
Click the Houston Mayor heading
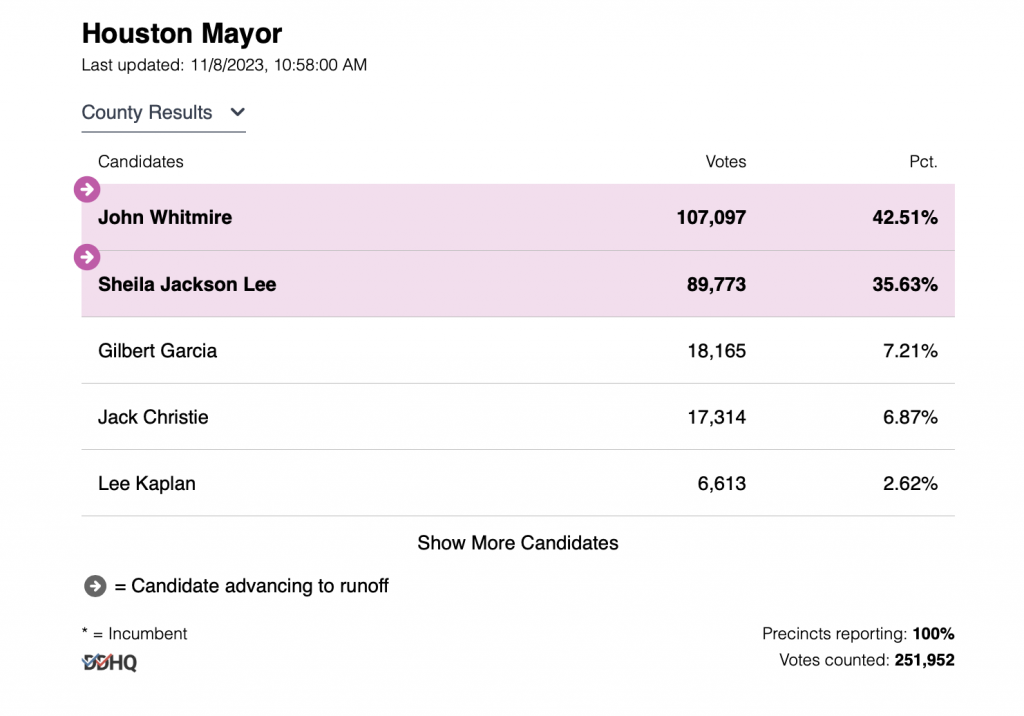(182, 33)
